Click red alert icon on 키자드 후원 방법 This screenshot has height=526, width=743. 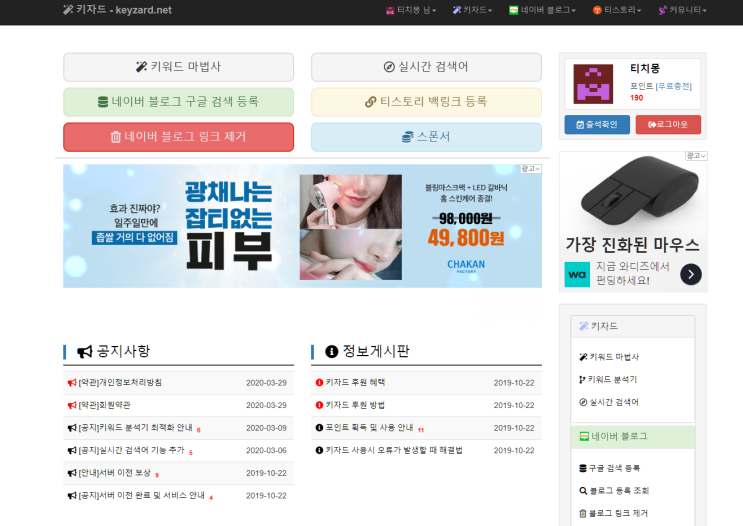[x=319, y=405]
